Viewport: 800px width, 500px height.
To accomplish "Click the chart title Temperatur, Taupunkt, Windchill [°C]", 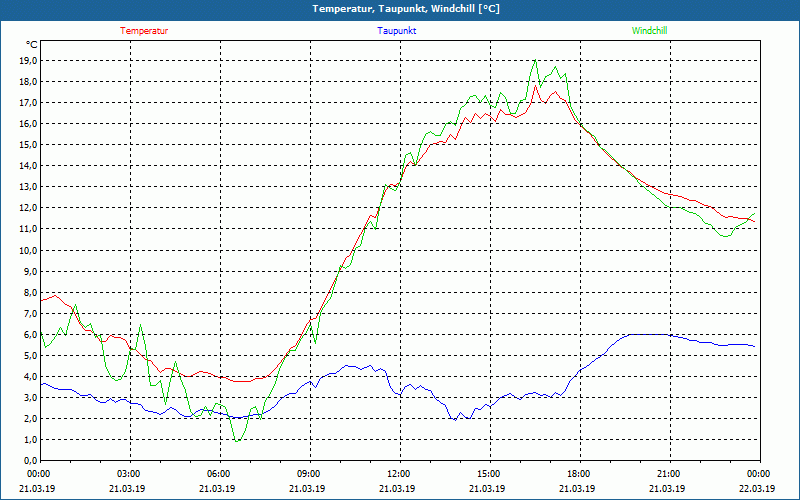I will tap(406, 9).
